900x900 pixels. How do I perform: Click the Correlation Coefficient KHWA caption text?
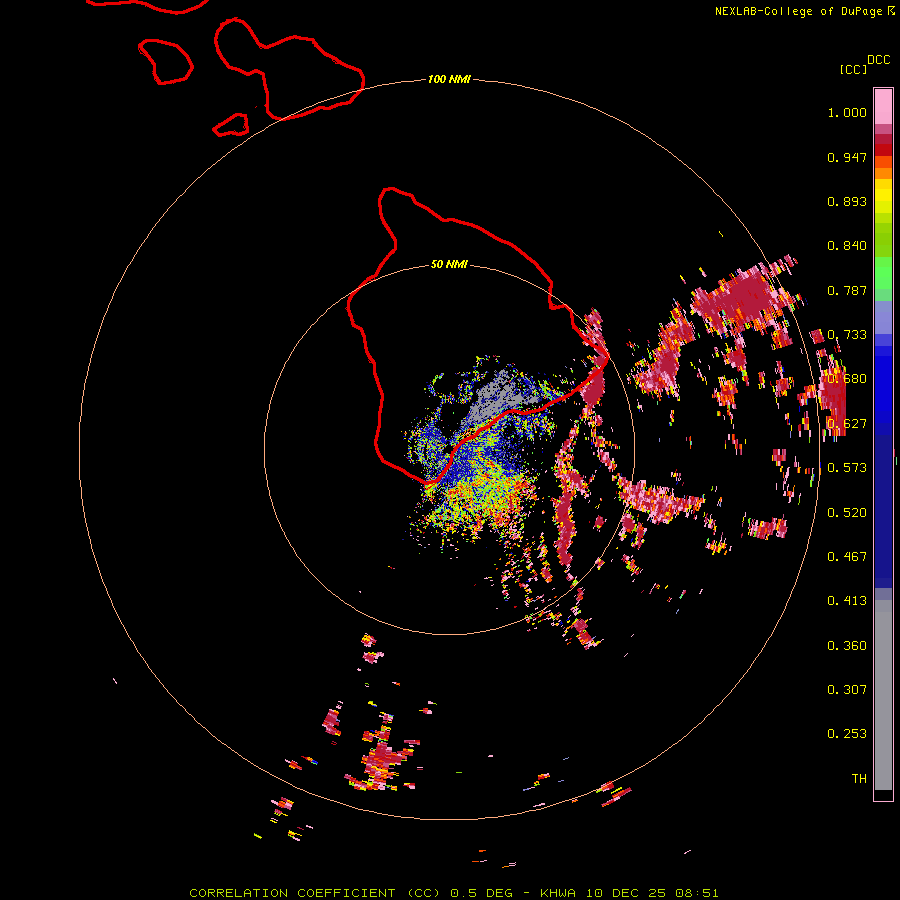pyautogui.click(x=453, y=893)
